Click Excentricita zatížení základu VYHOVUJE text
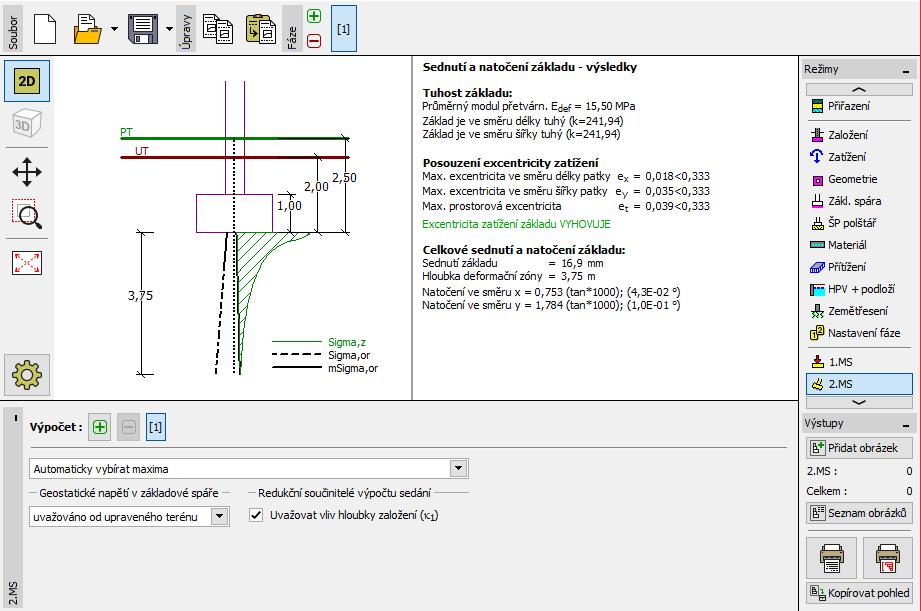 point(516,224)
